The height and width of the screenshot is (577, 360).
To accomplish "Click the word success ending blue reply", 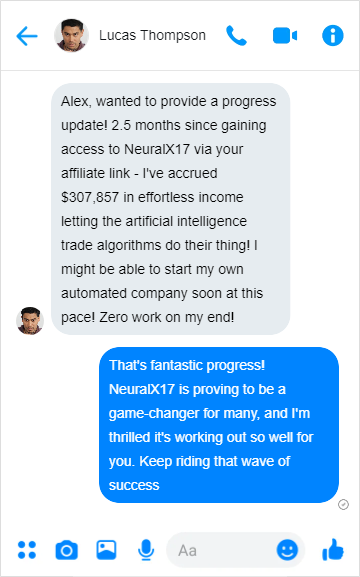I will [x=134, y=485].
